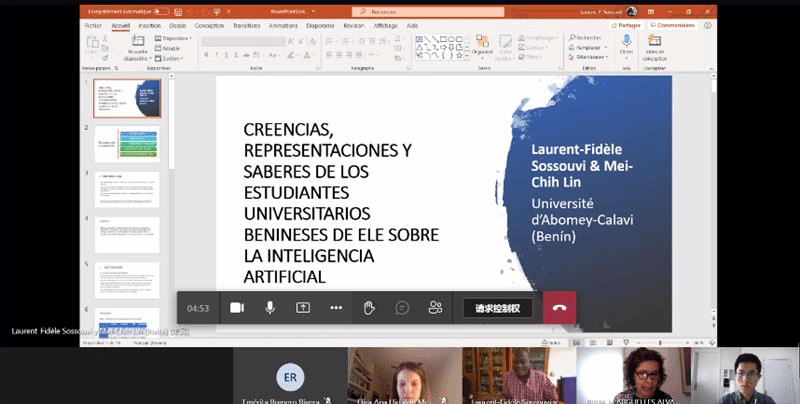
Task: Click the share screen icon
Action: [303, 308]
